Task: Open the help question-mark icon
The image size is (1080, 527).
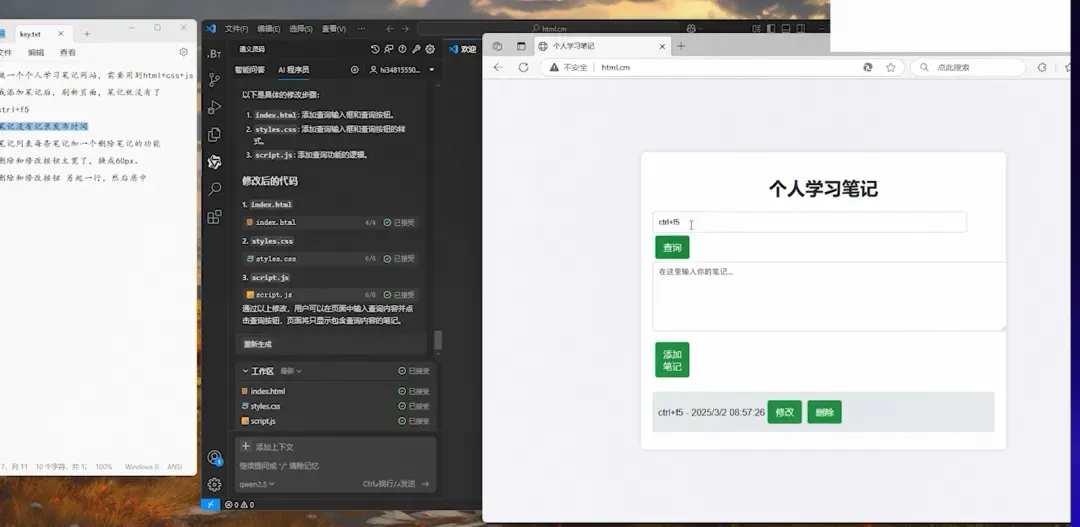Action: click(x=402, y=49)
